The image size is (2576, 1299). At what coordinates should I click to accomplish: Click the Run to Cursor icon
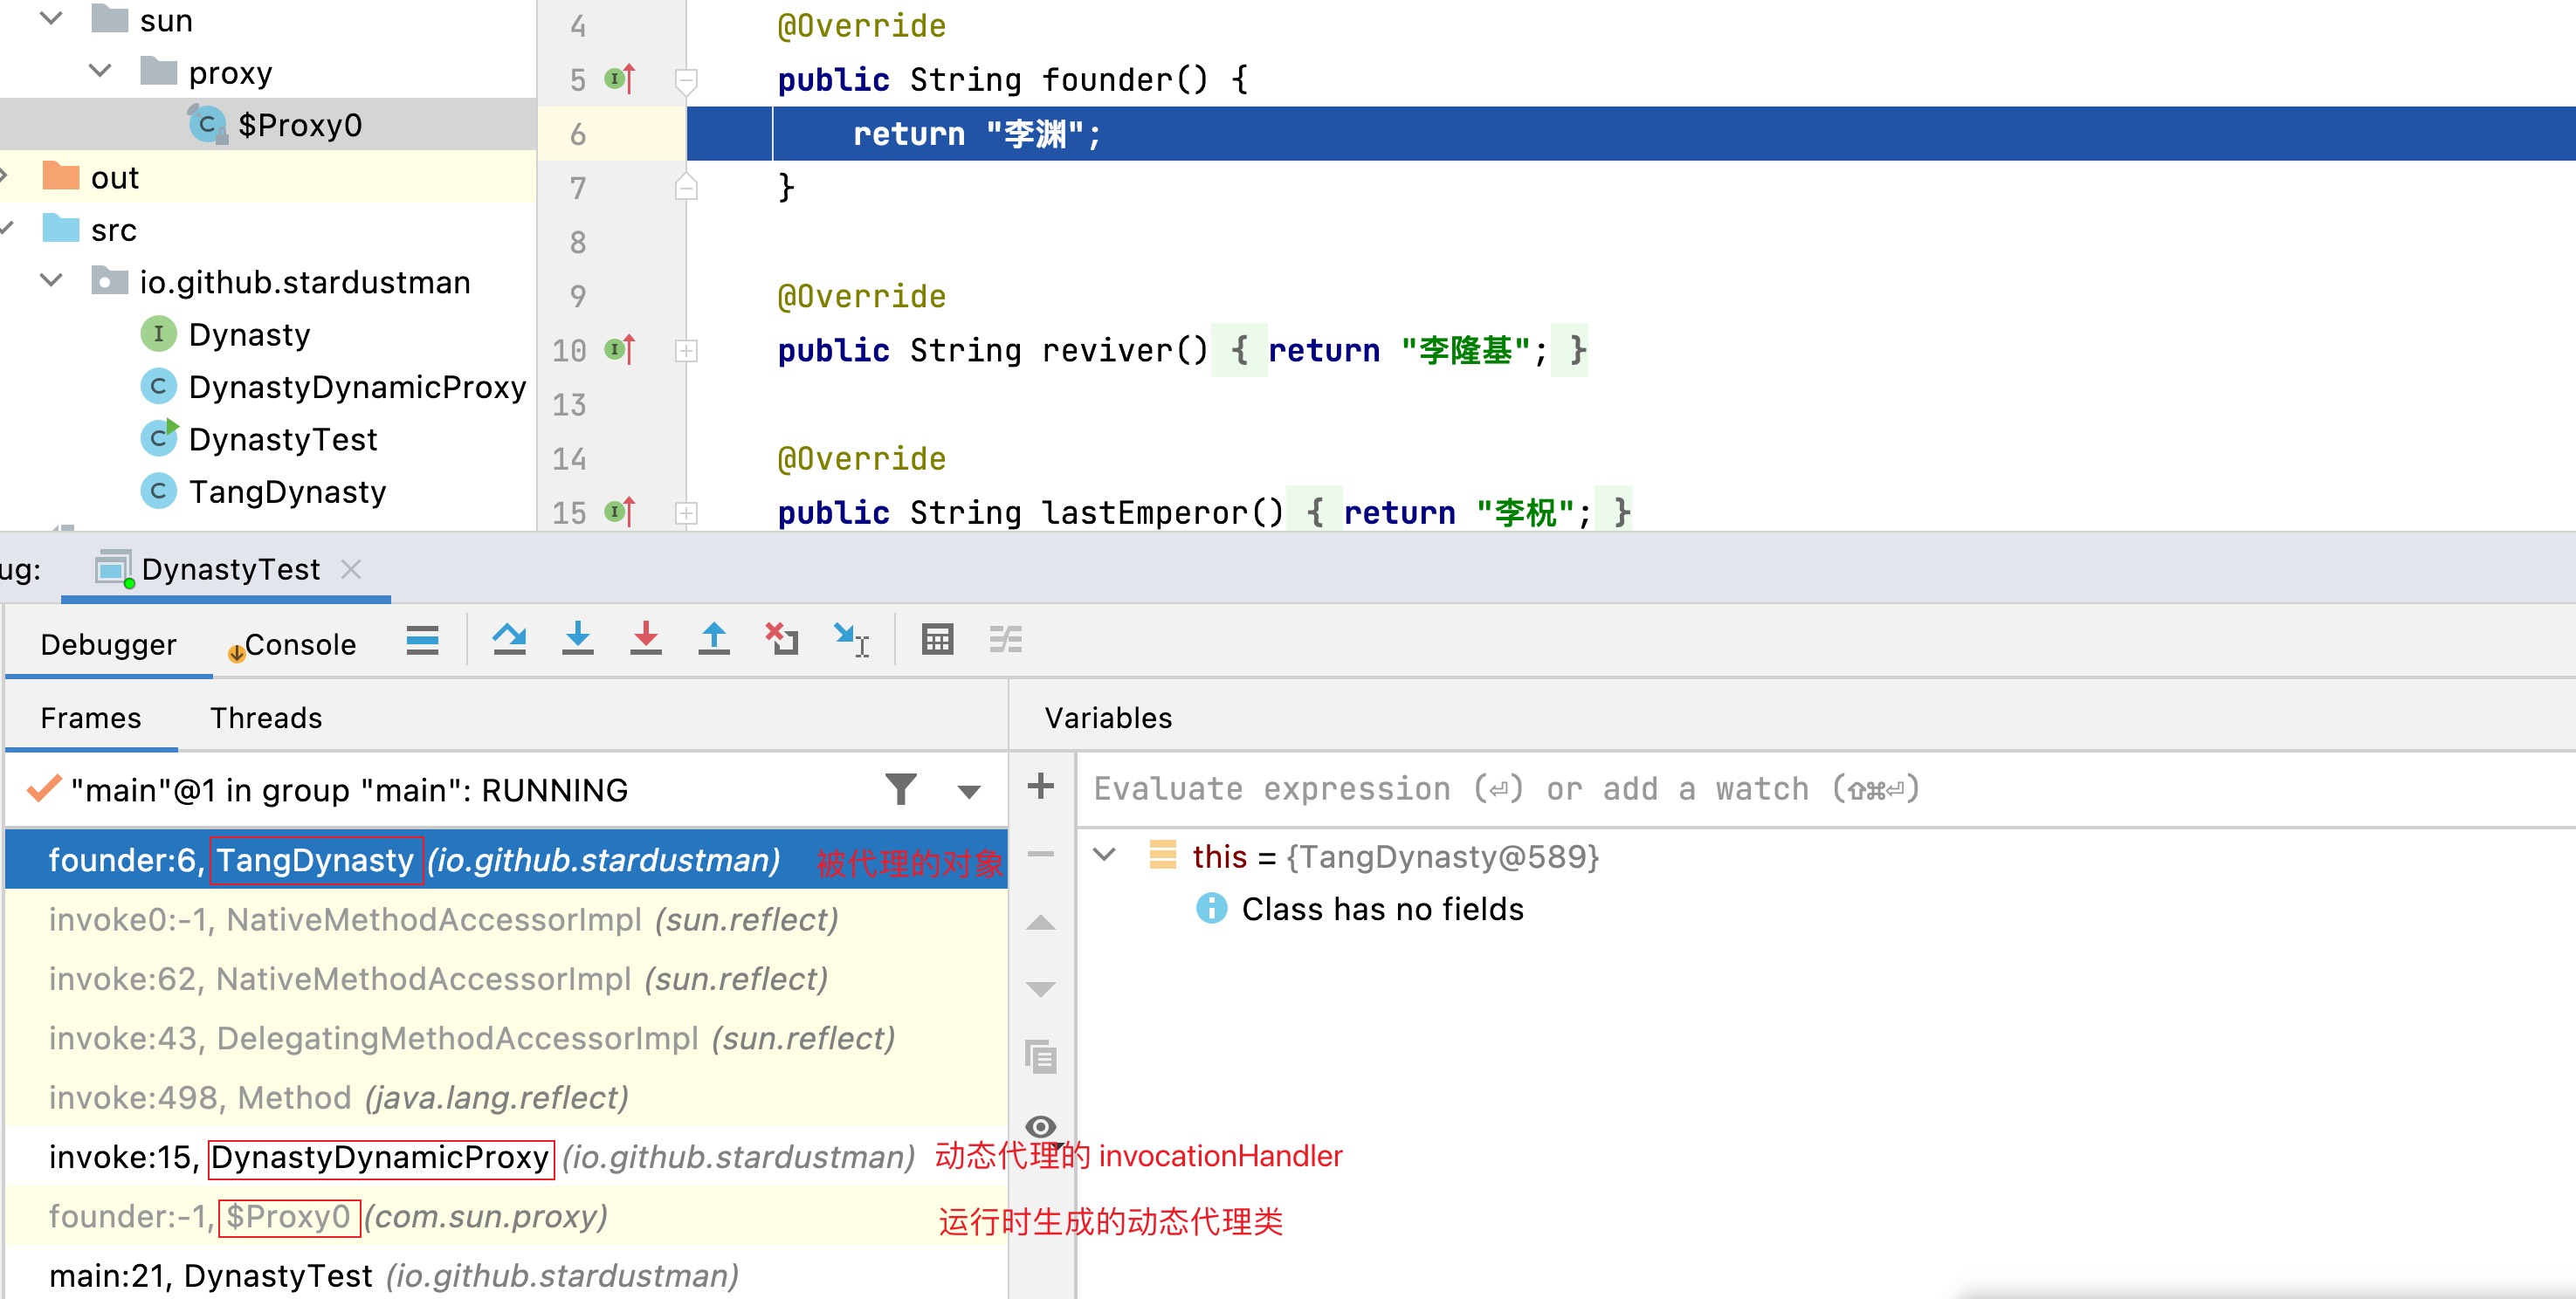click(x=850, y=639)
